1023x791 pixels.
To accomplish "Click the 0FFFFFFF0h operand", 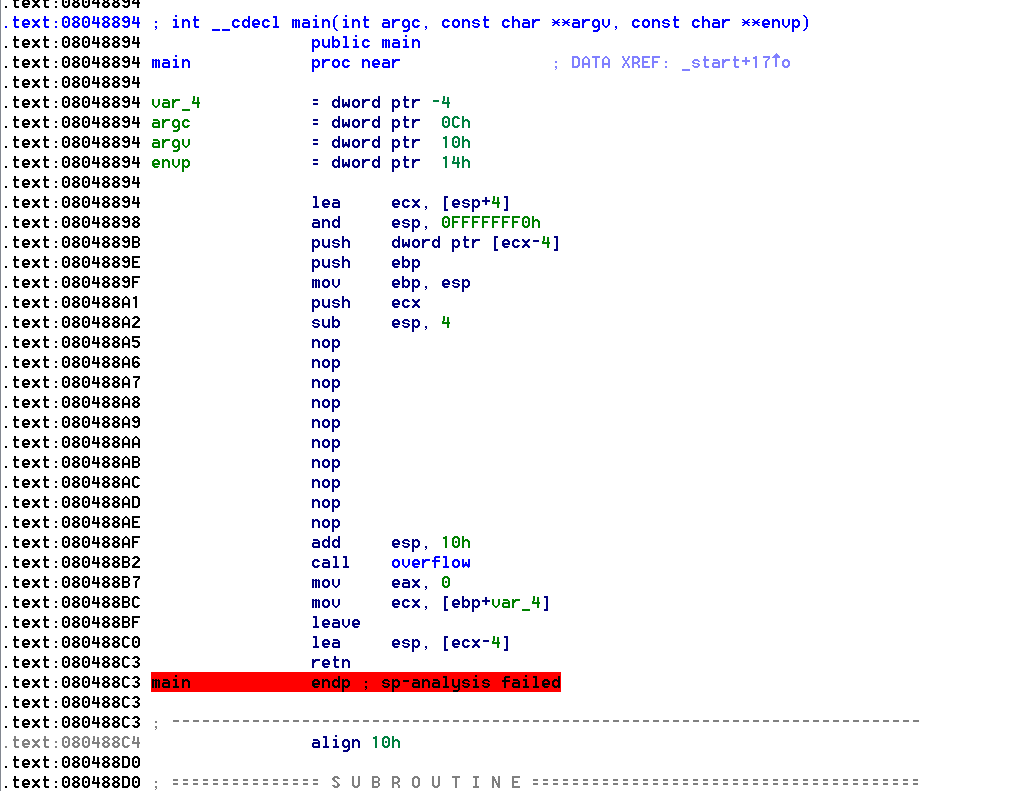I will coord(490,222).
